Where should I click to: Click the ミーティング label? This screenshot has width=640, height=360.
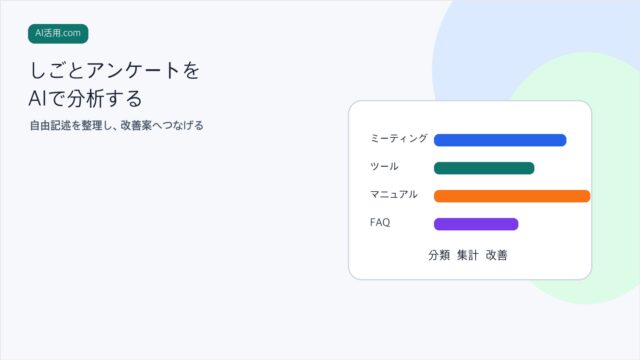click(398, 138)
